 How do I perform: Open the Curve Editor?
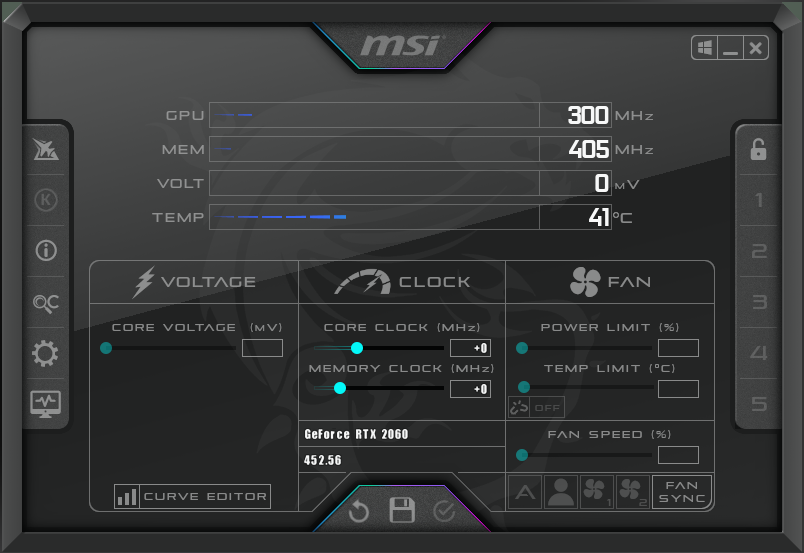pos(193,496)
